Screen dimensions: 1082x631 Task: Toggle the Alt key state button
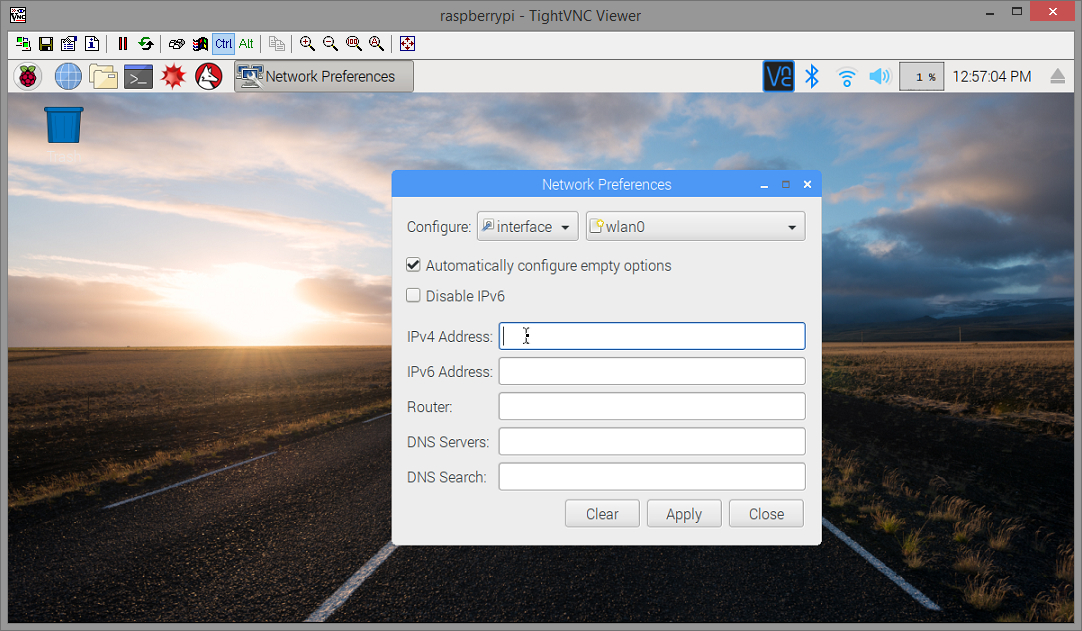(246, 43)
